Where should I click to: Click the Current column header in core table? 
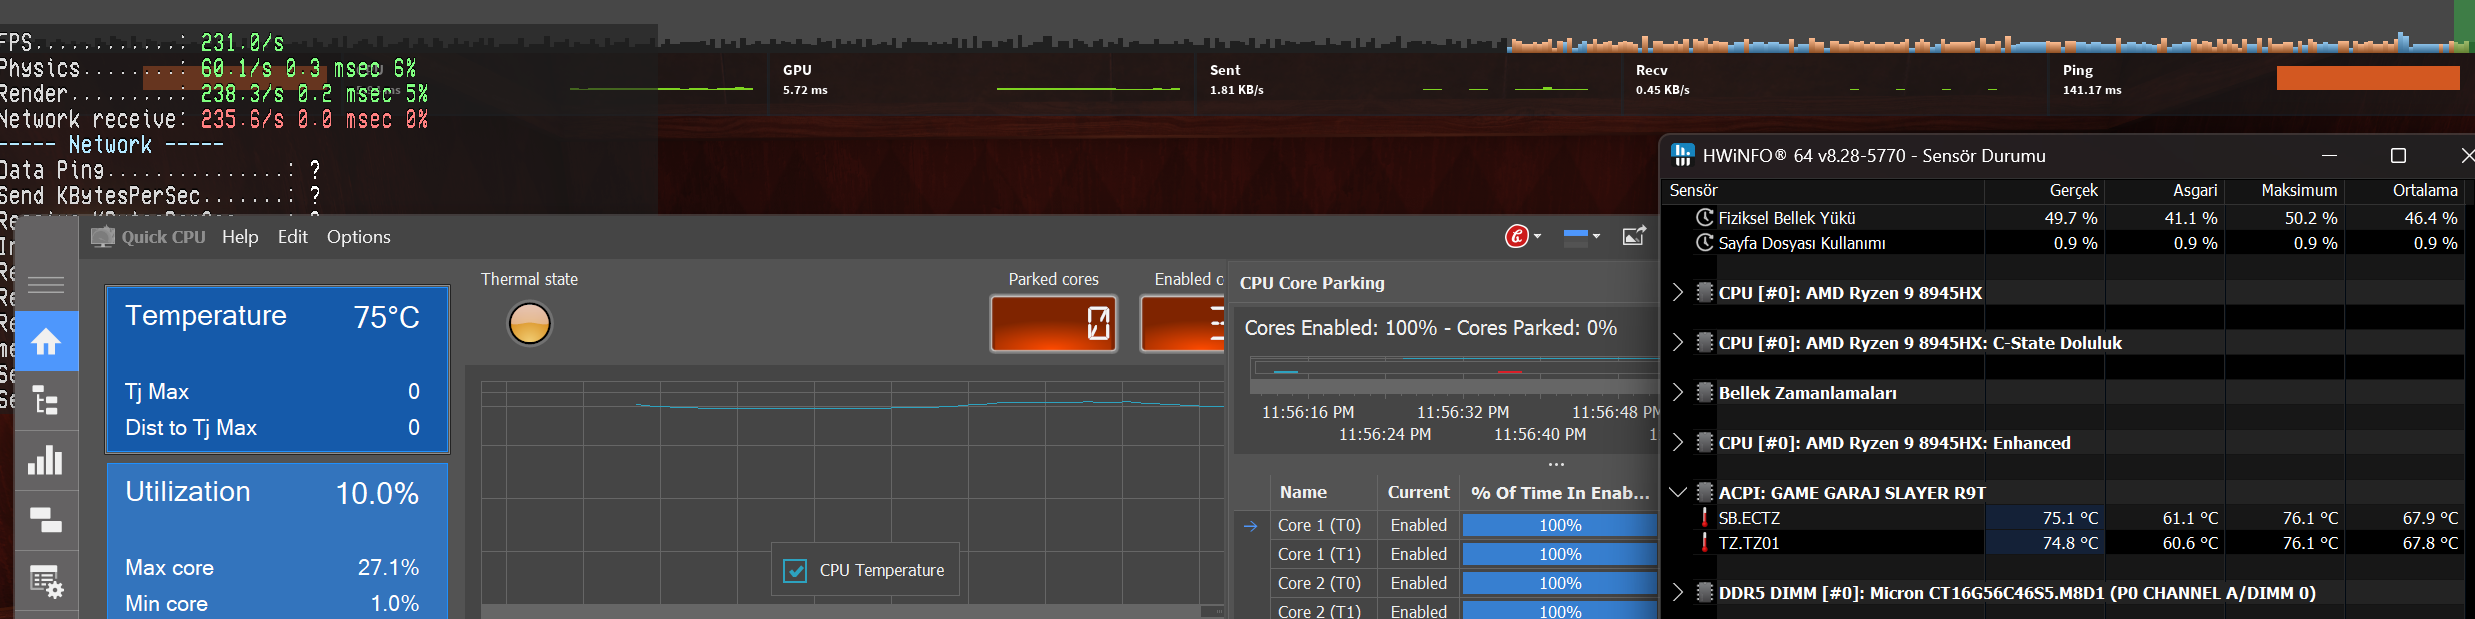point(1418,492)
